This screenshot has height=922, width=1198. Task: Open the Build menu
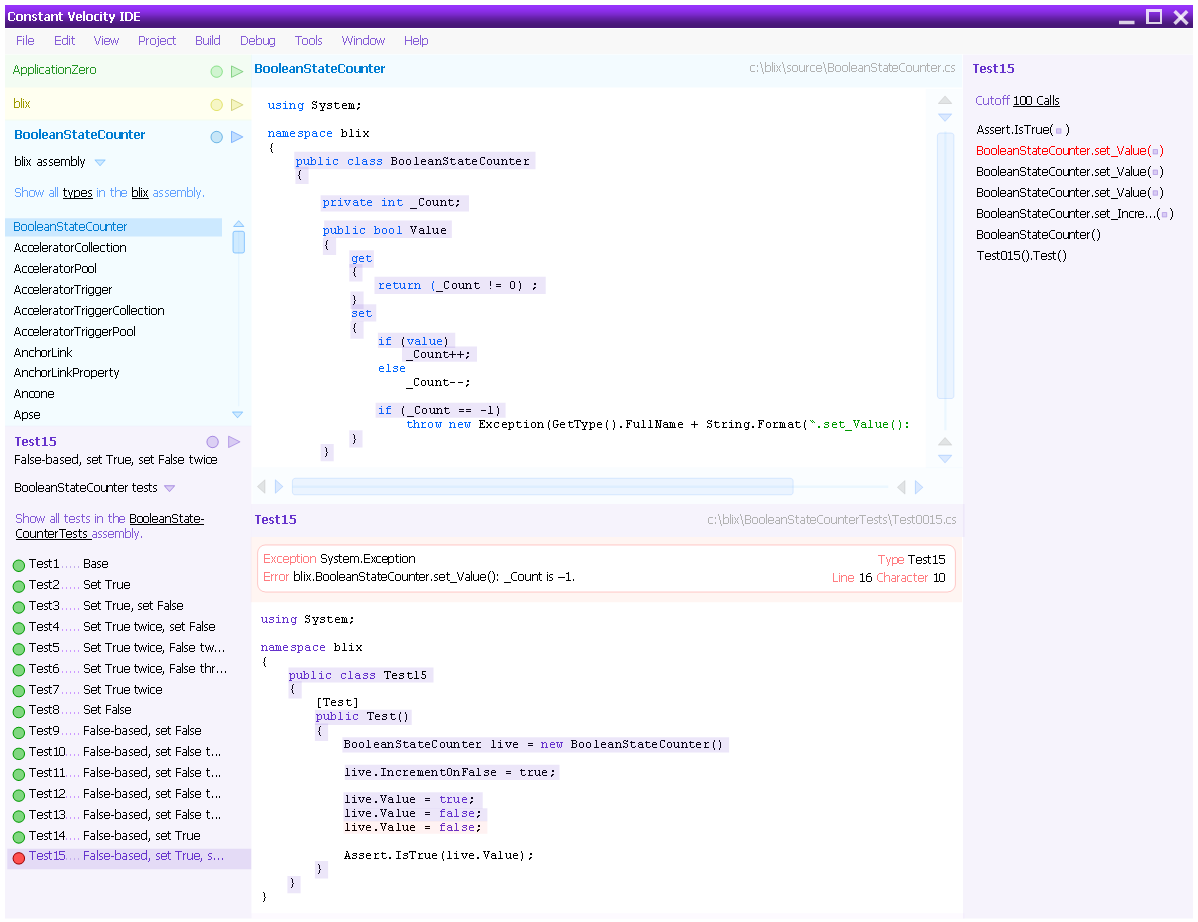tap(208, 40)
